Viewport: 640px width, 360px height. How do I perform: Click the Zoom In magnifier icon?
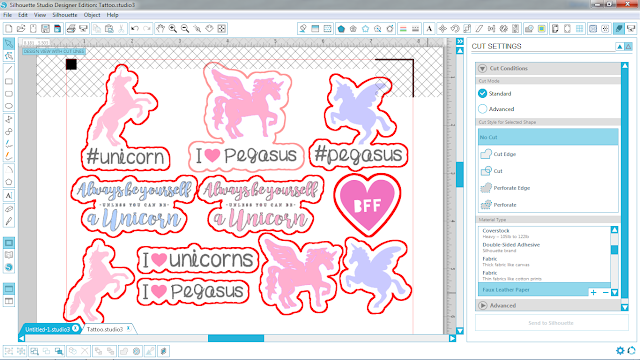pyautogui.click(x=173, y=29)
